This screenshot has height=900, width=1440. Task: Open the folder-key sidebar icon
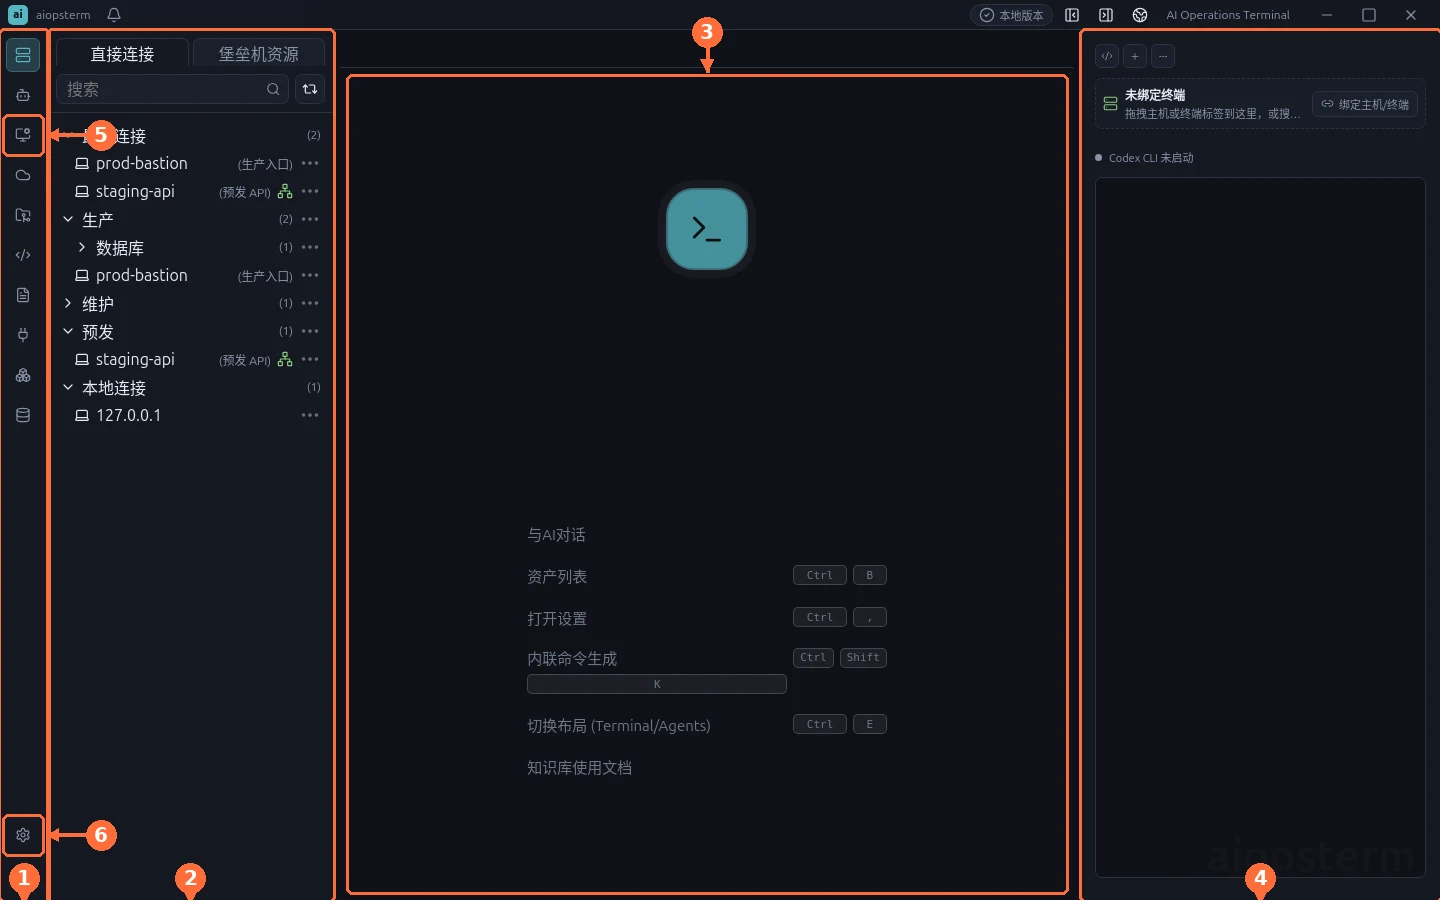pos(23,215)
